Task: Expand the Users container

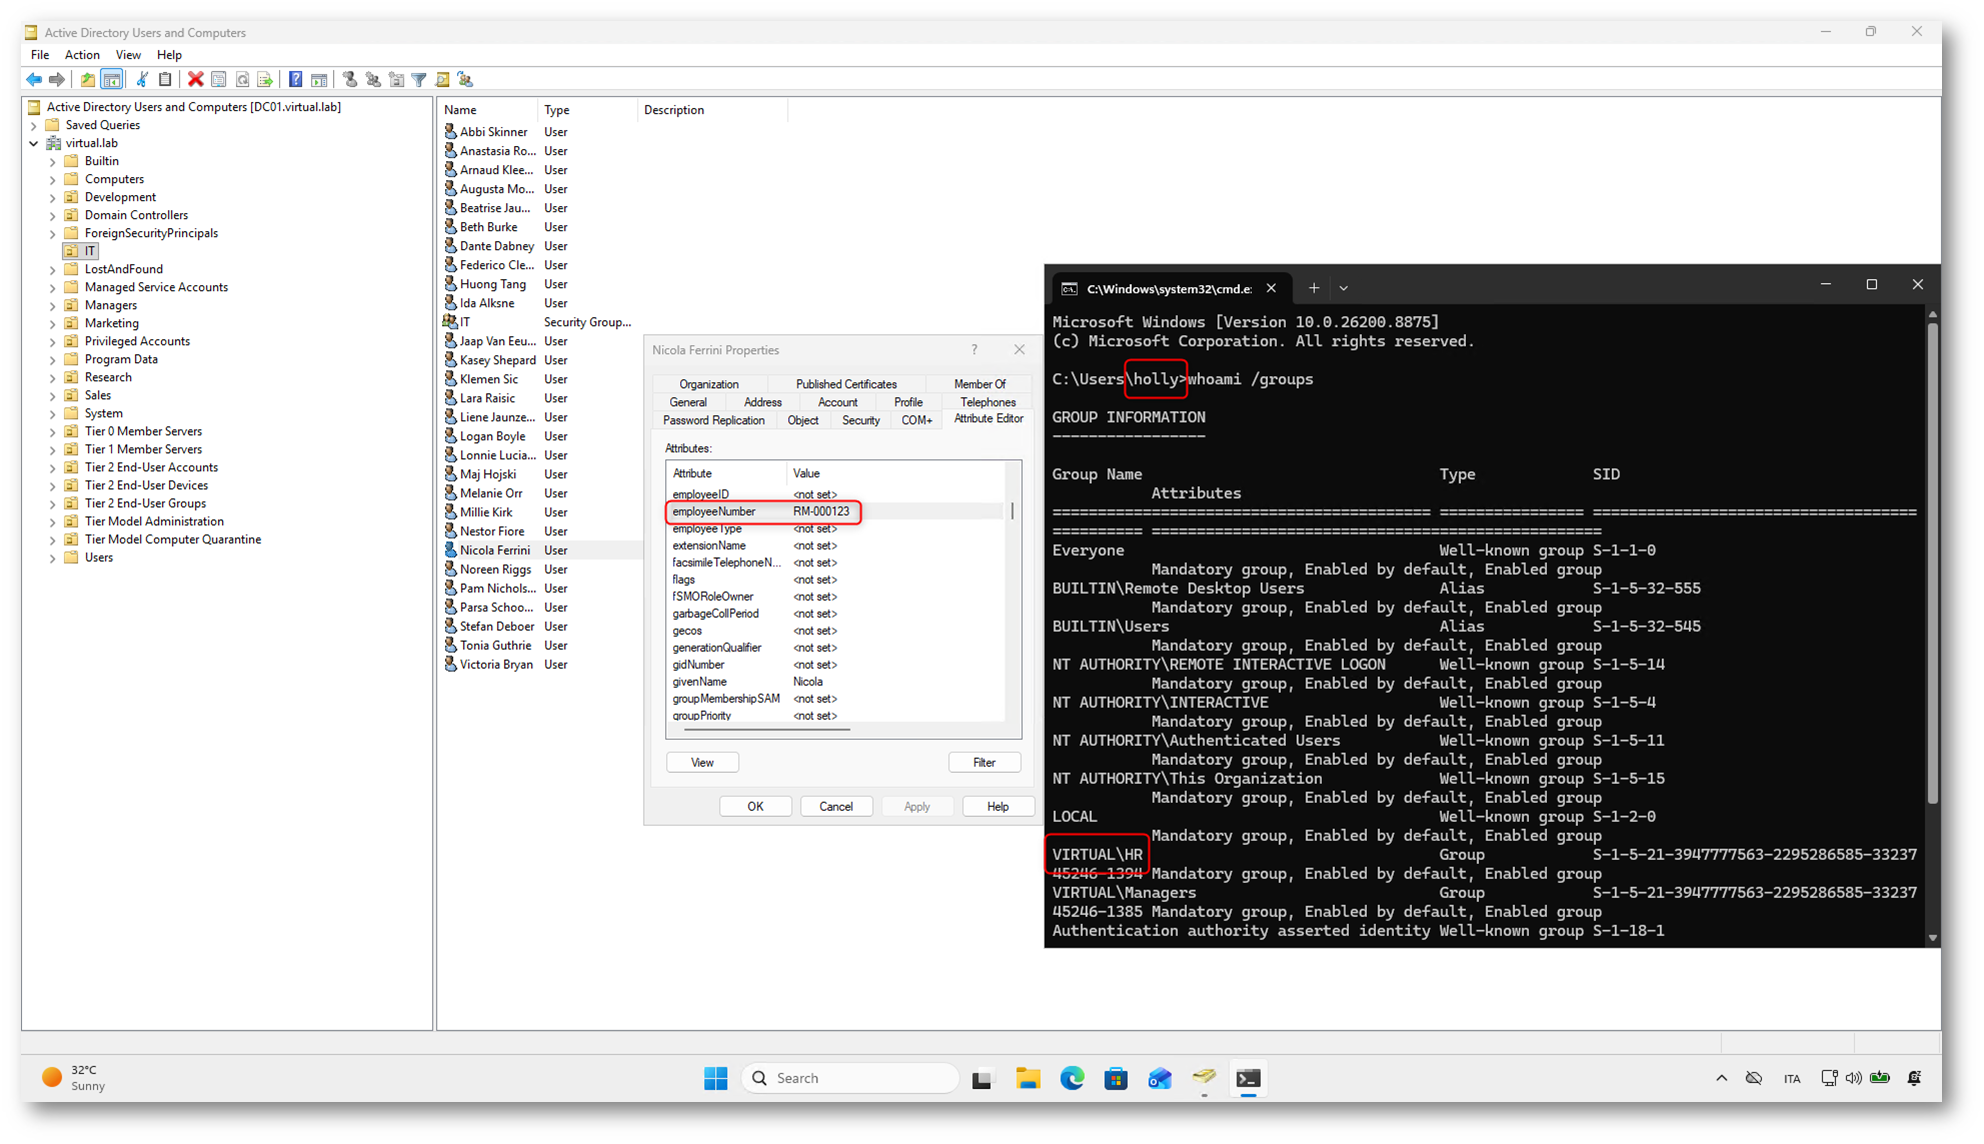Action: click(x=53, y=558)
